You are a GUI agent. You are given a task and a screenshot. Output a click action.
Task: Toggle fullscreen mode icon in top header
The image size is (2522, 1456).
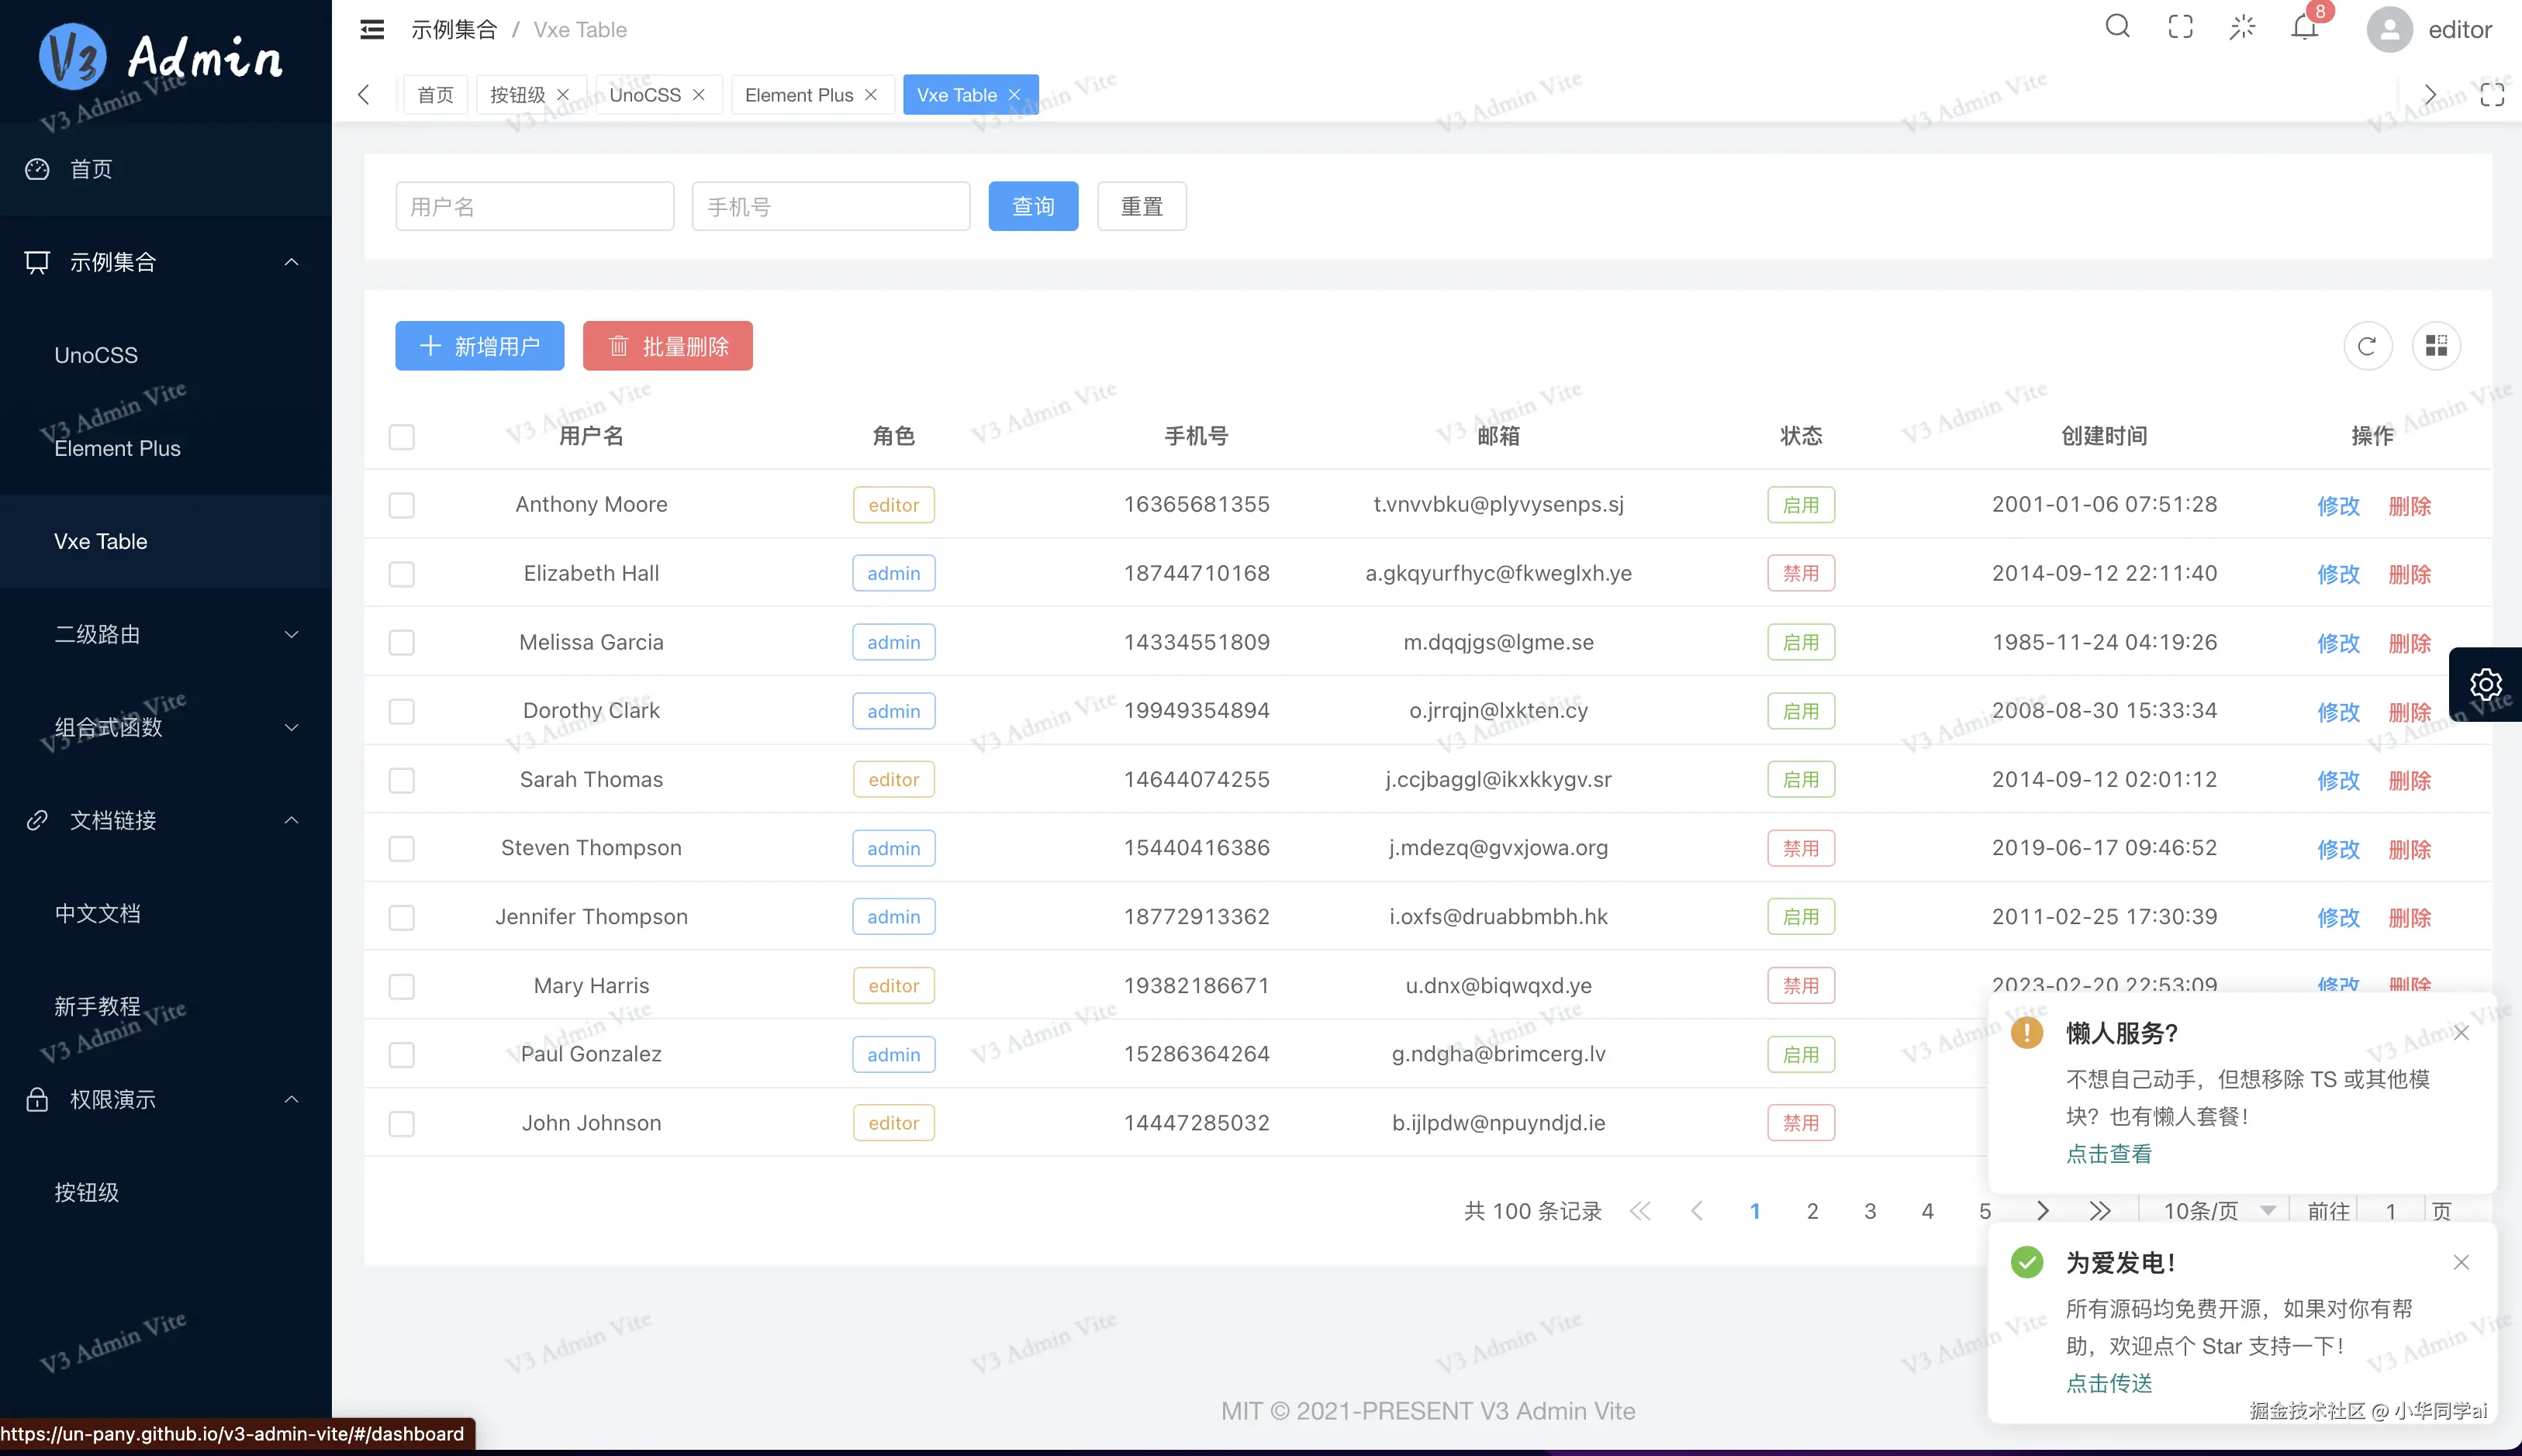pos(2180,27)
